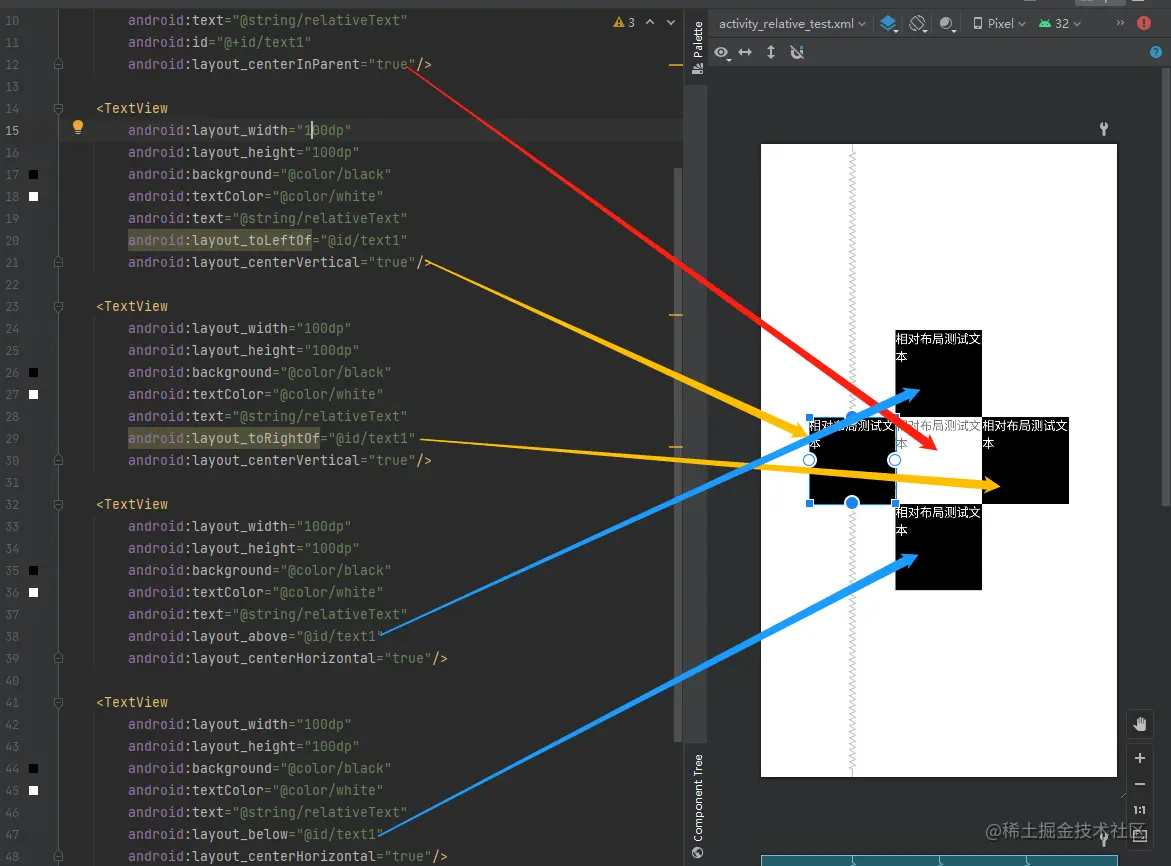Click the red error notification icon

click(1143, 23)
